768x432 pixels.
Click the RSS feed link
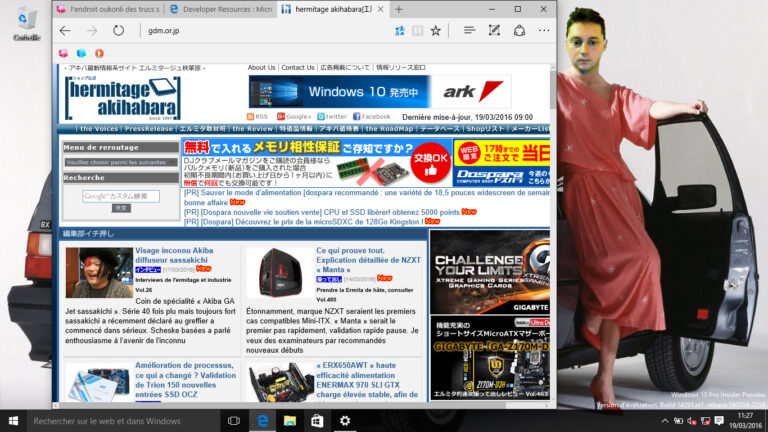point(257,116)
